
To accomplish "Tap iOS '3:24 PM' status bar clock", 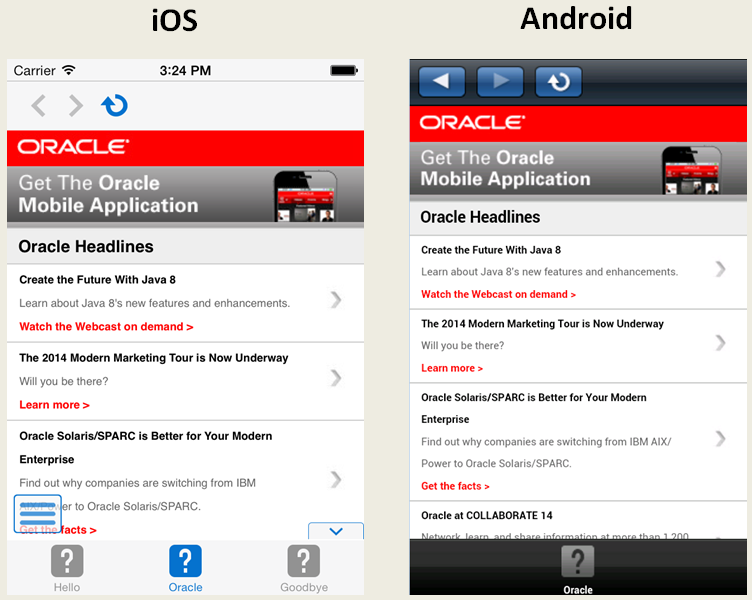I will click(x=185, y=71).
